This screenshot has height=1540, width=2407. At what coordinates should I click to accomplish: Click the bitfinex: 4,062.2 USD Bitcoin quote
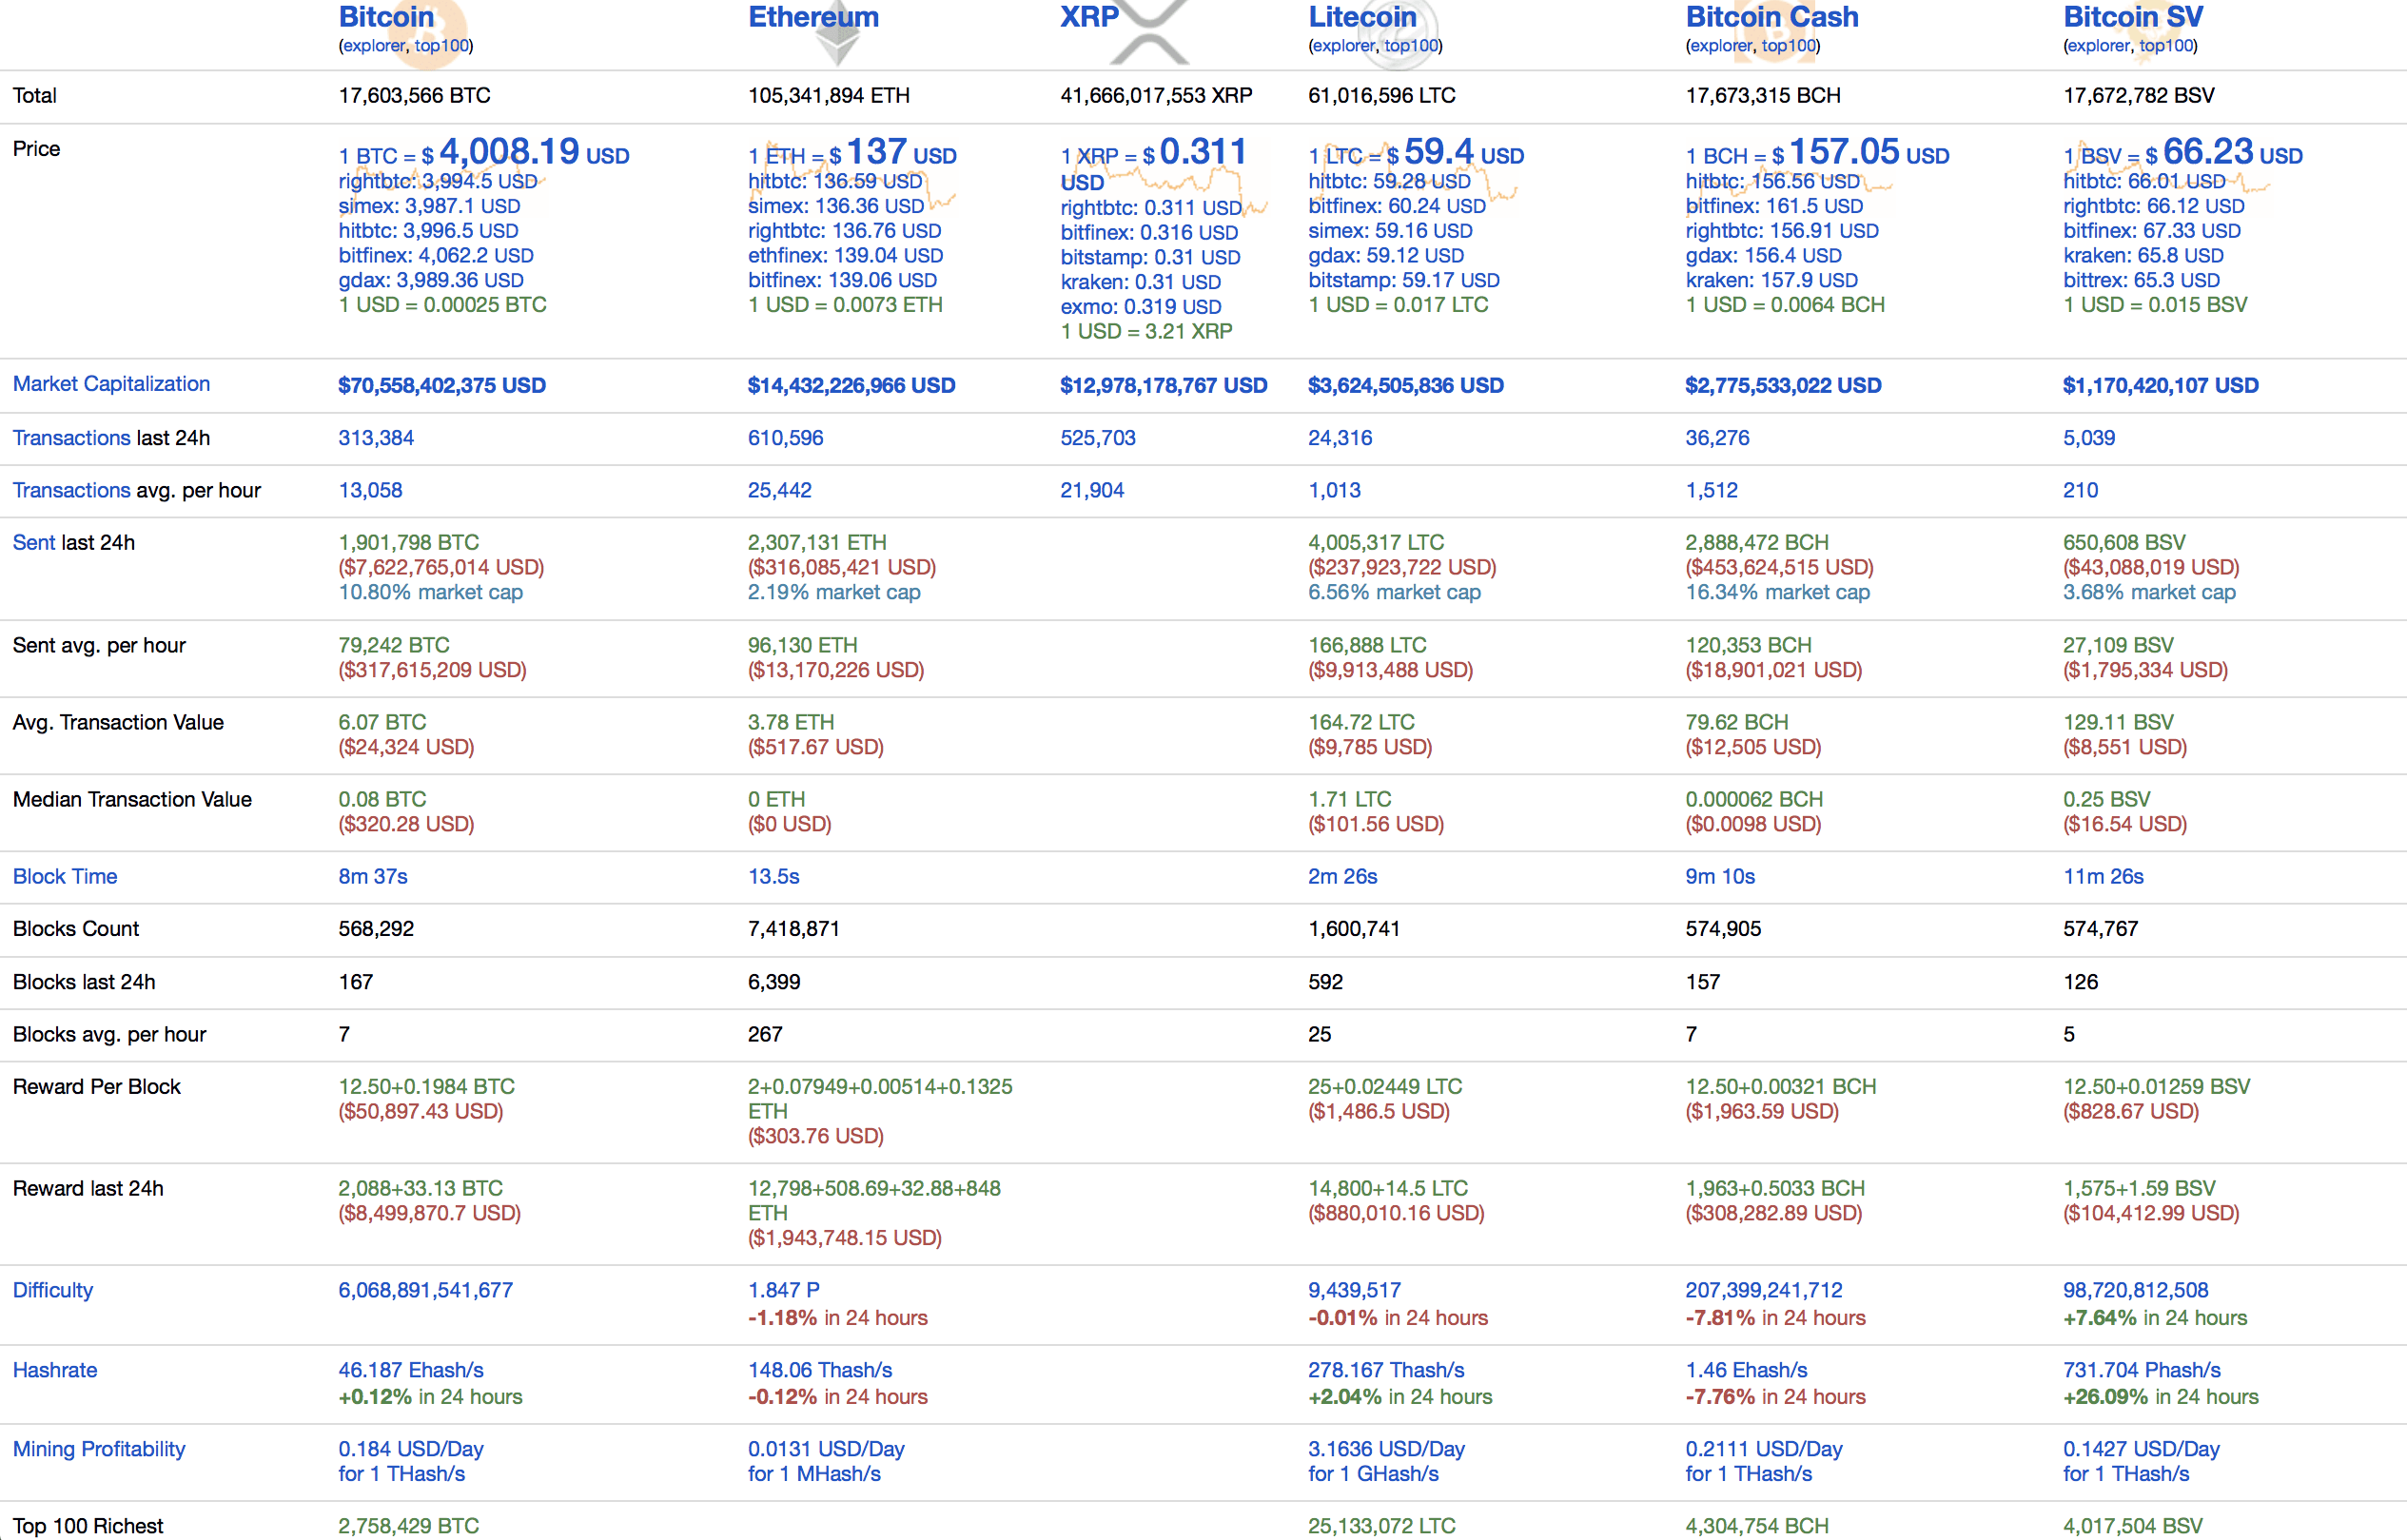(x=436, y=255)
